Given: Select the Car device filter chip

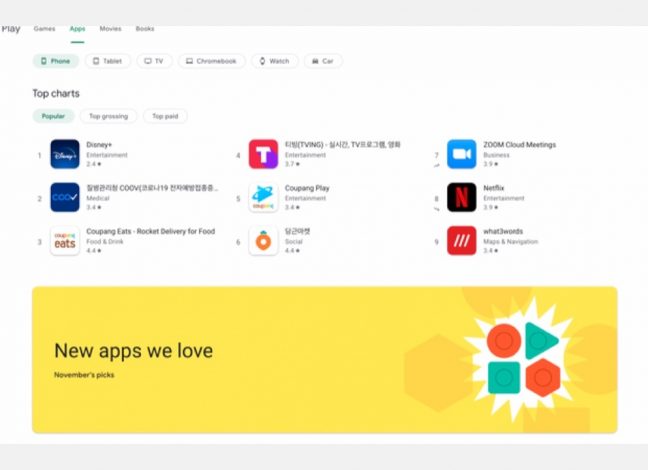Looking at the screenshot, I should 323,61.
